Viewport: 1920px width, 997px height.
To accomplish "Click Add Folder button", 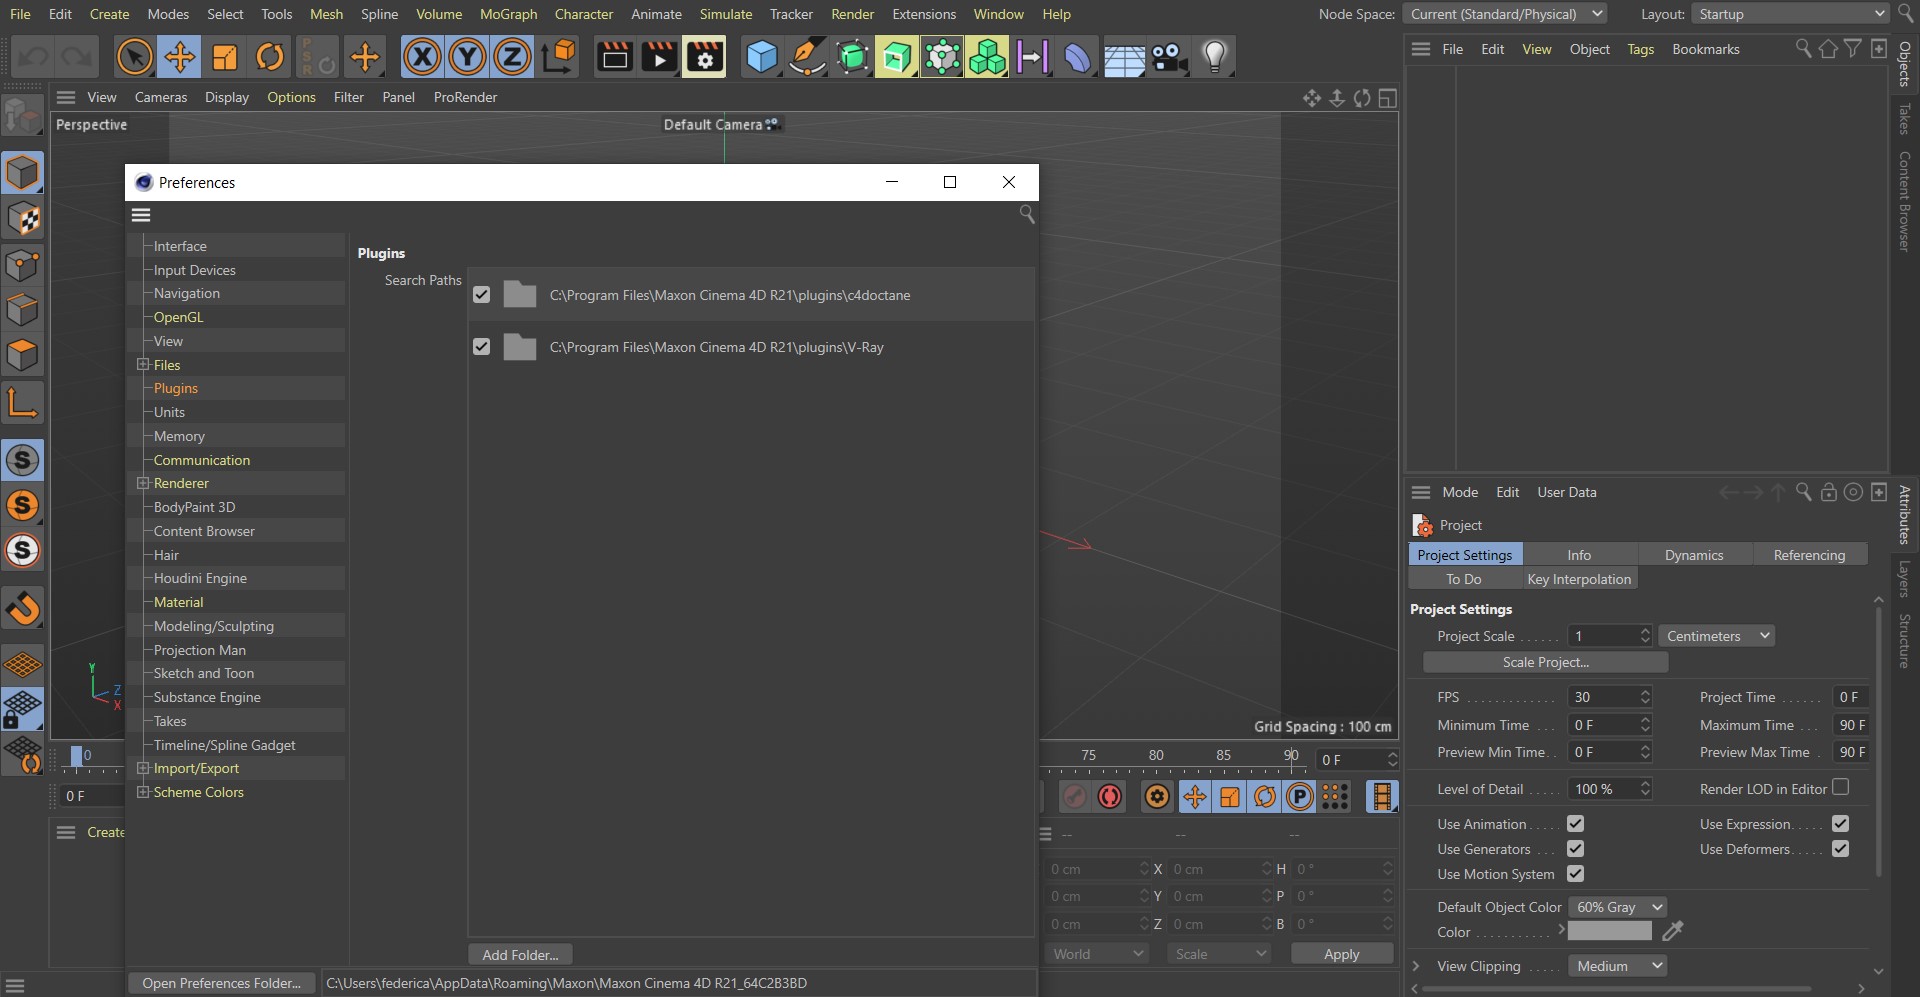I will (x=520, y=955).
